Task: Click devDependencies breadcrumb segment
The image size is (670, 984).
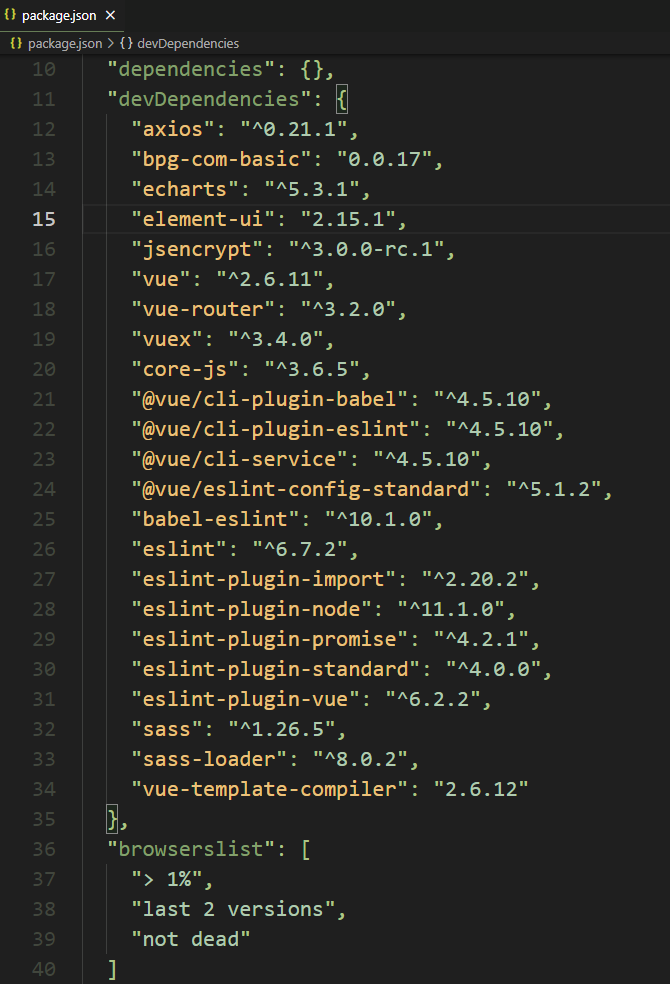Action: tap(188, 43)
